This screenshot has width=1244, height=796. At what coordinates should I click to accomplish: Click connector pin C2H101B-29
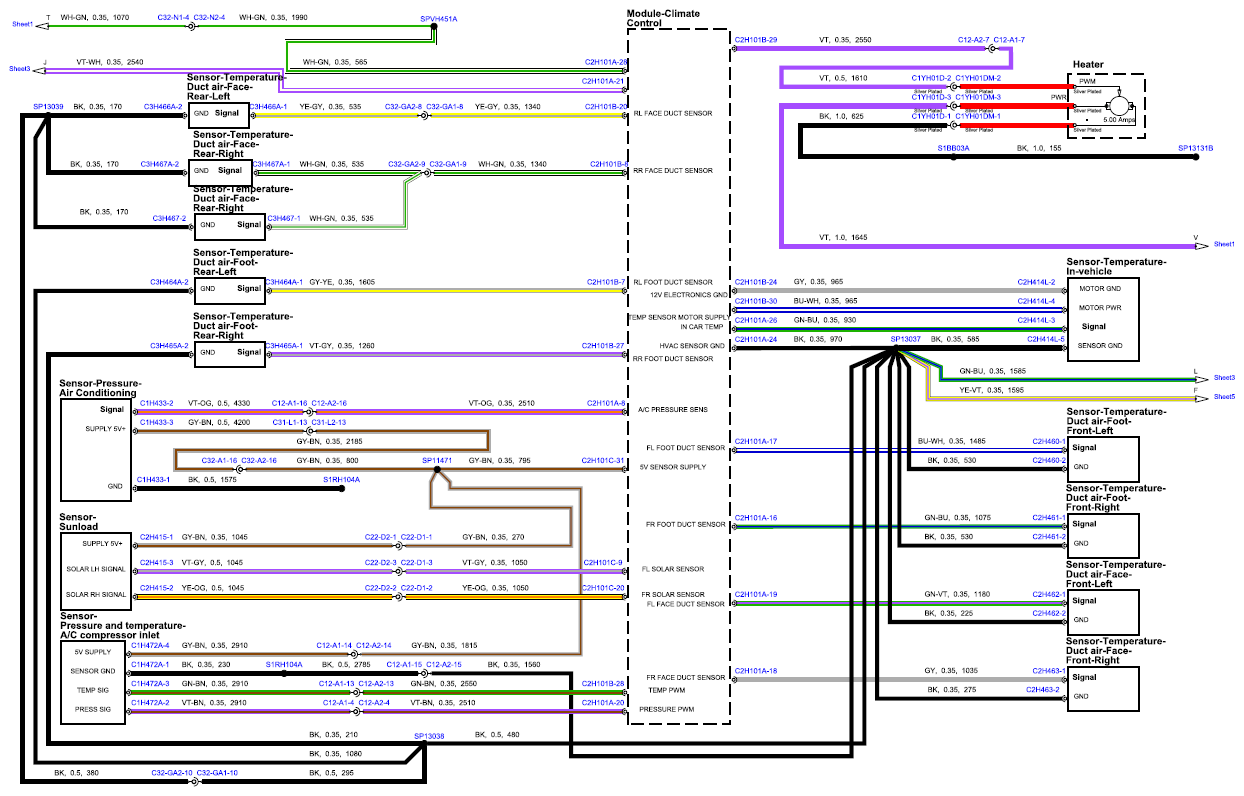point(756,39)
